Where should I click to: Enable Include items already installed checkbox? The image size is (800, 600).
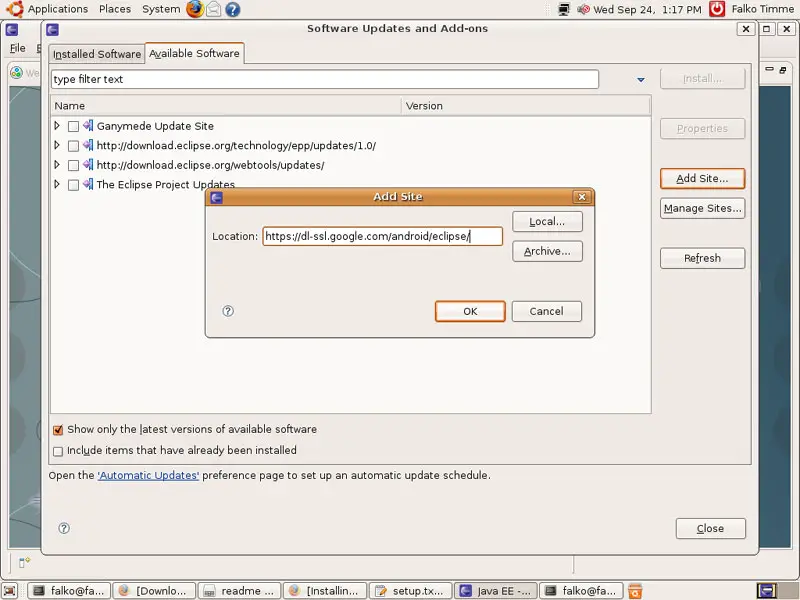pos(58,451)
